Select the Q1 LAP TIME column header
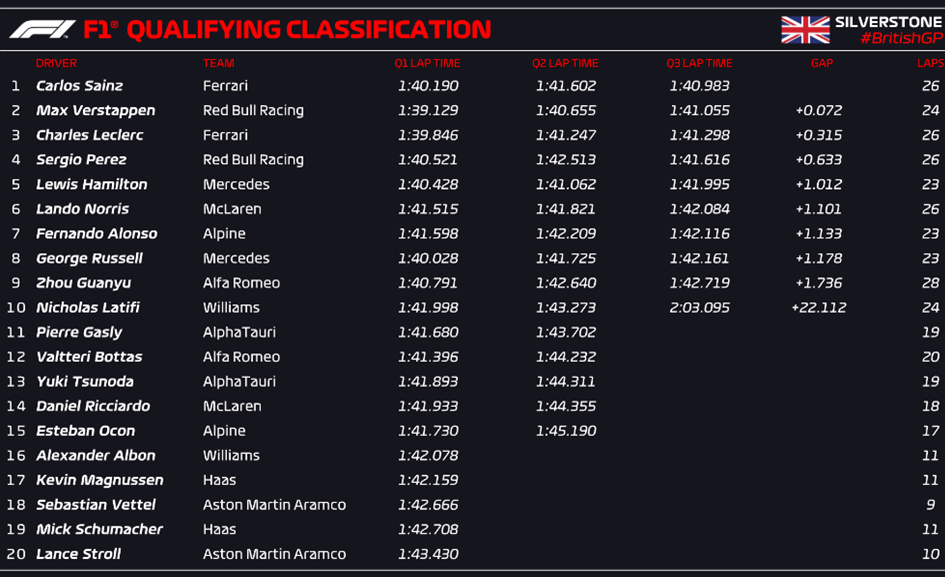The width and height of the screenshot is (945, 577). pos(427,63)
